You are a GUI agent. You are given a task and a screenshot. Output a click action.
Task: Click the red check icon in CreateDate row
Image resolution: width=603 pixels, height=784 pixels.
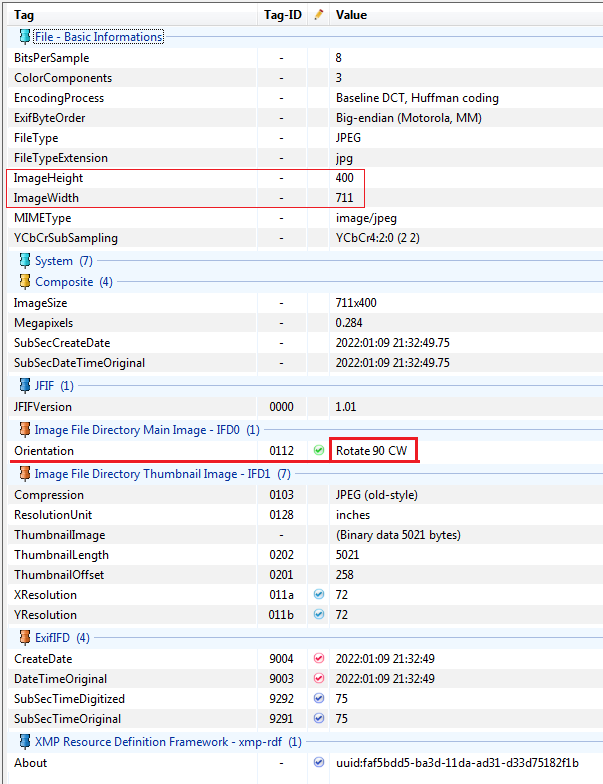tap(319, 658)
